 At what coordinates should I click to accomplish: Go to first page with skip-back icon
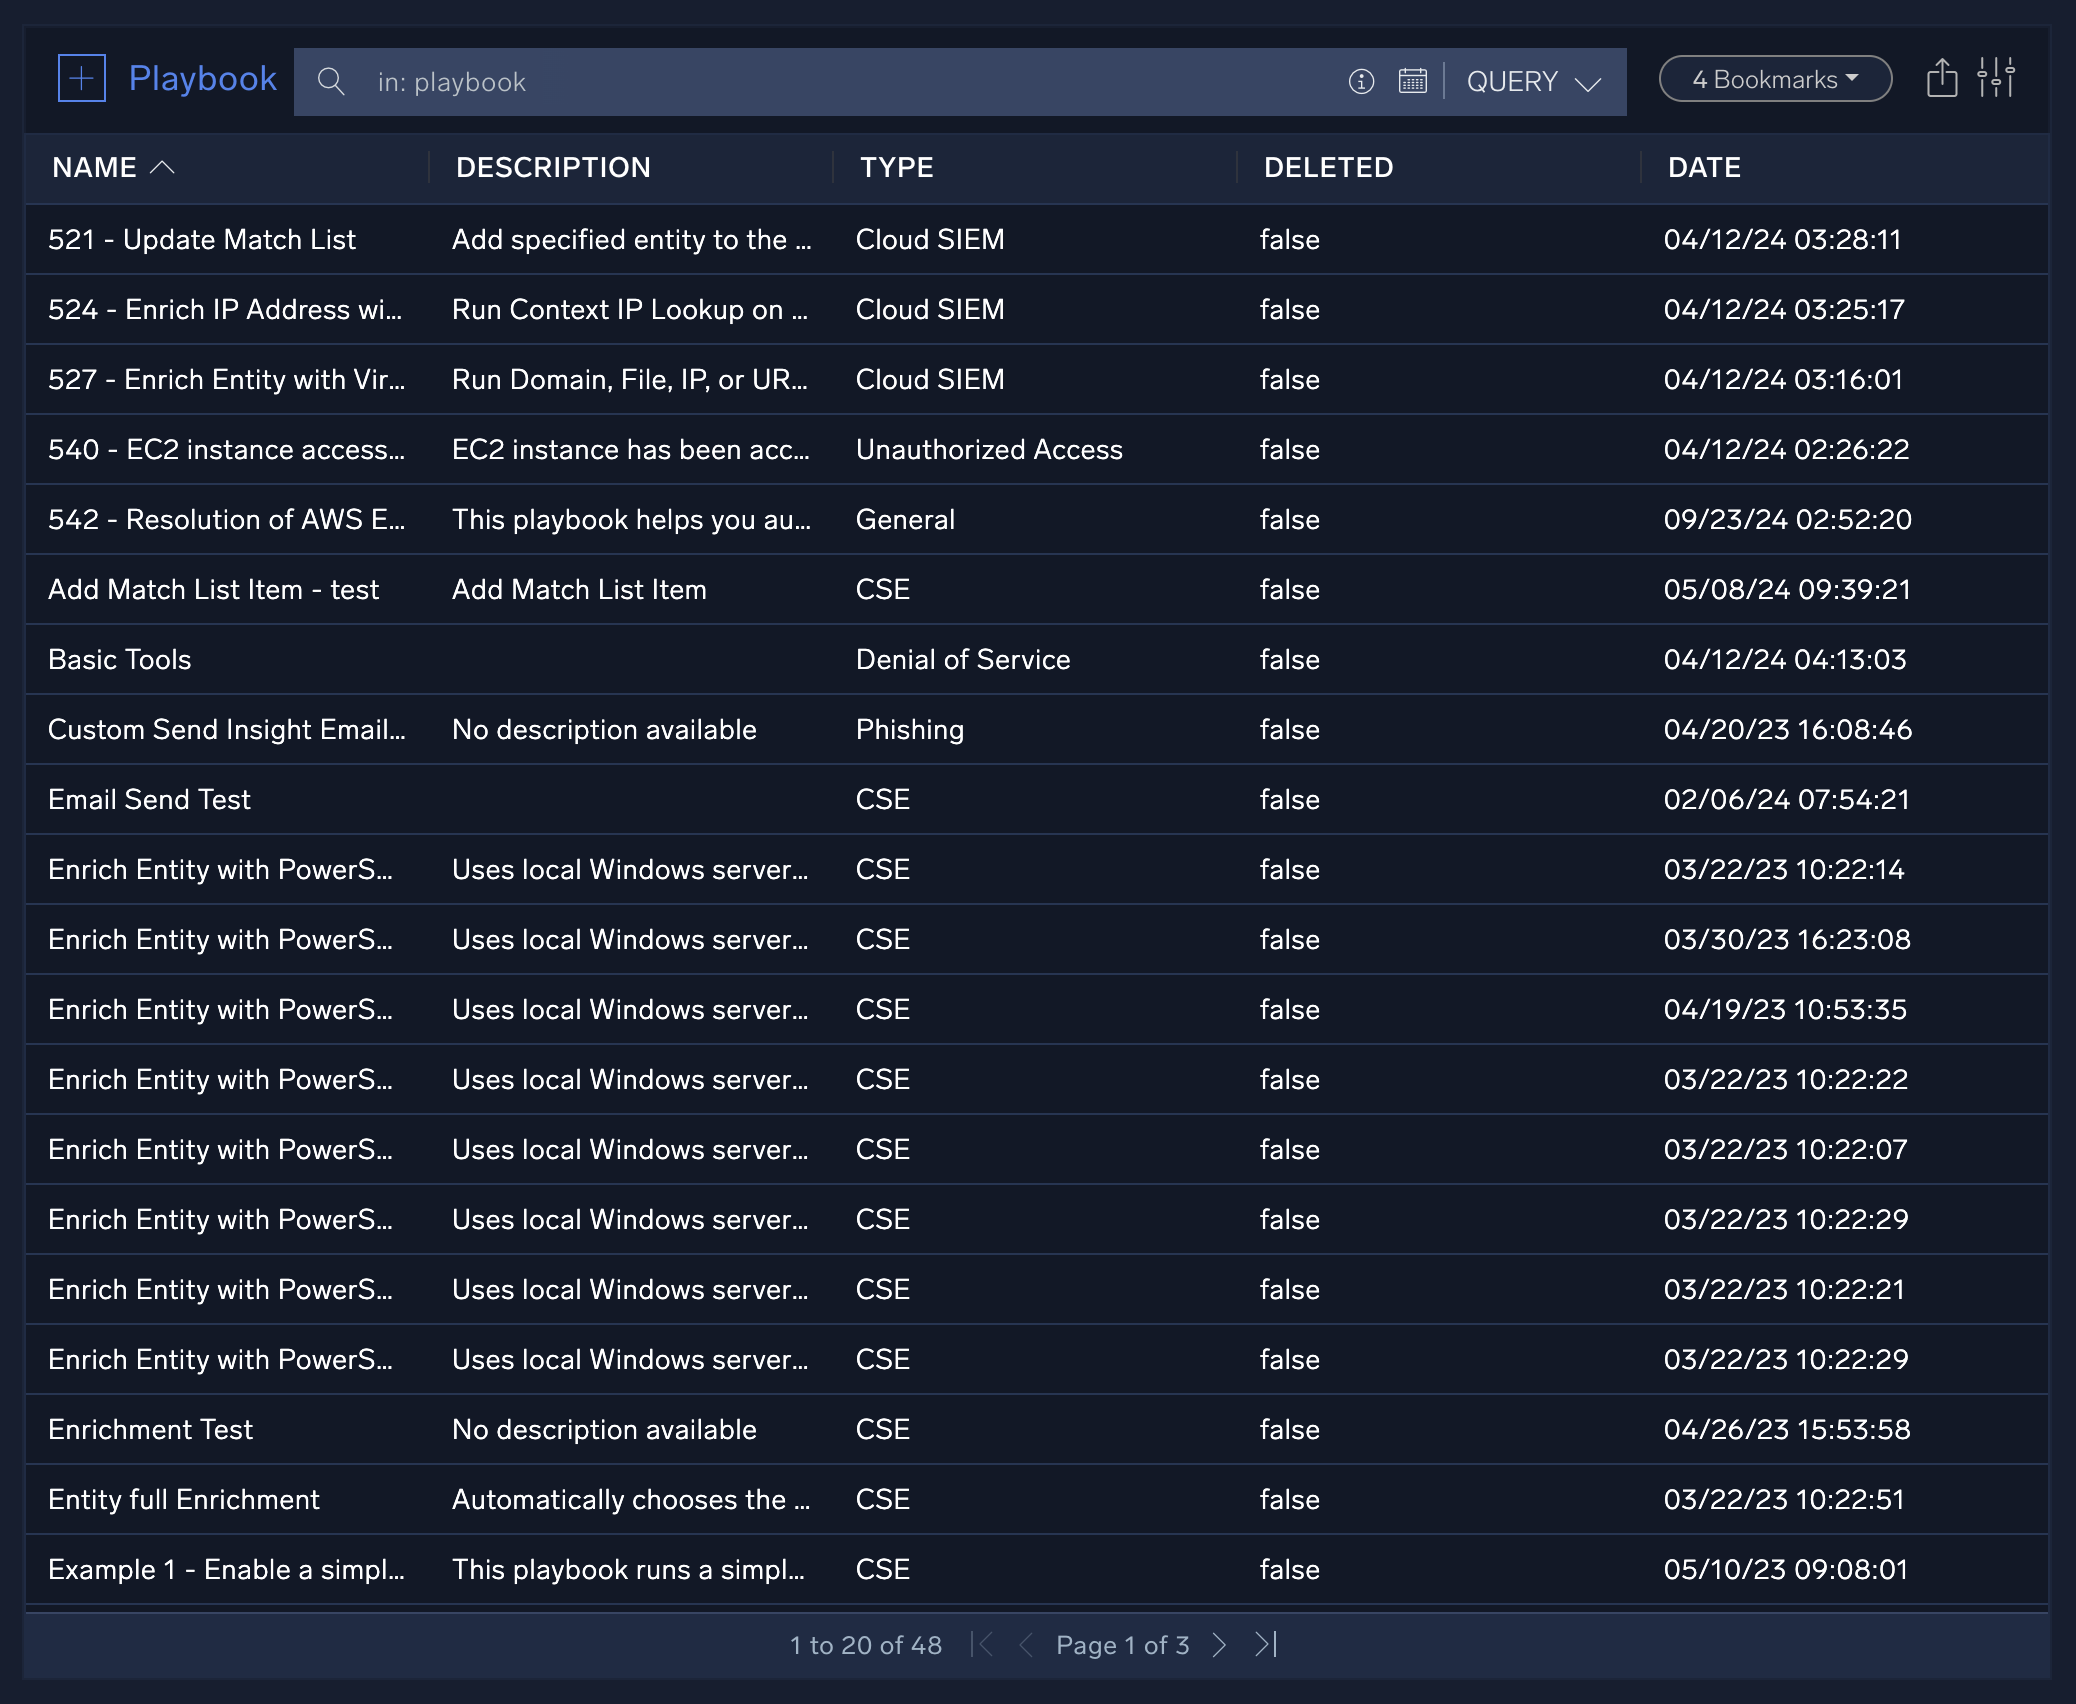tap(982, 1644)
